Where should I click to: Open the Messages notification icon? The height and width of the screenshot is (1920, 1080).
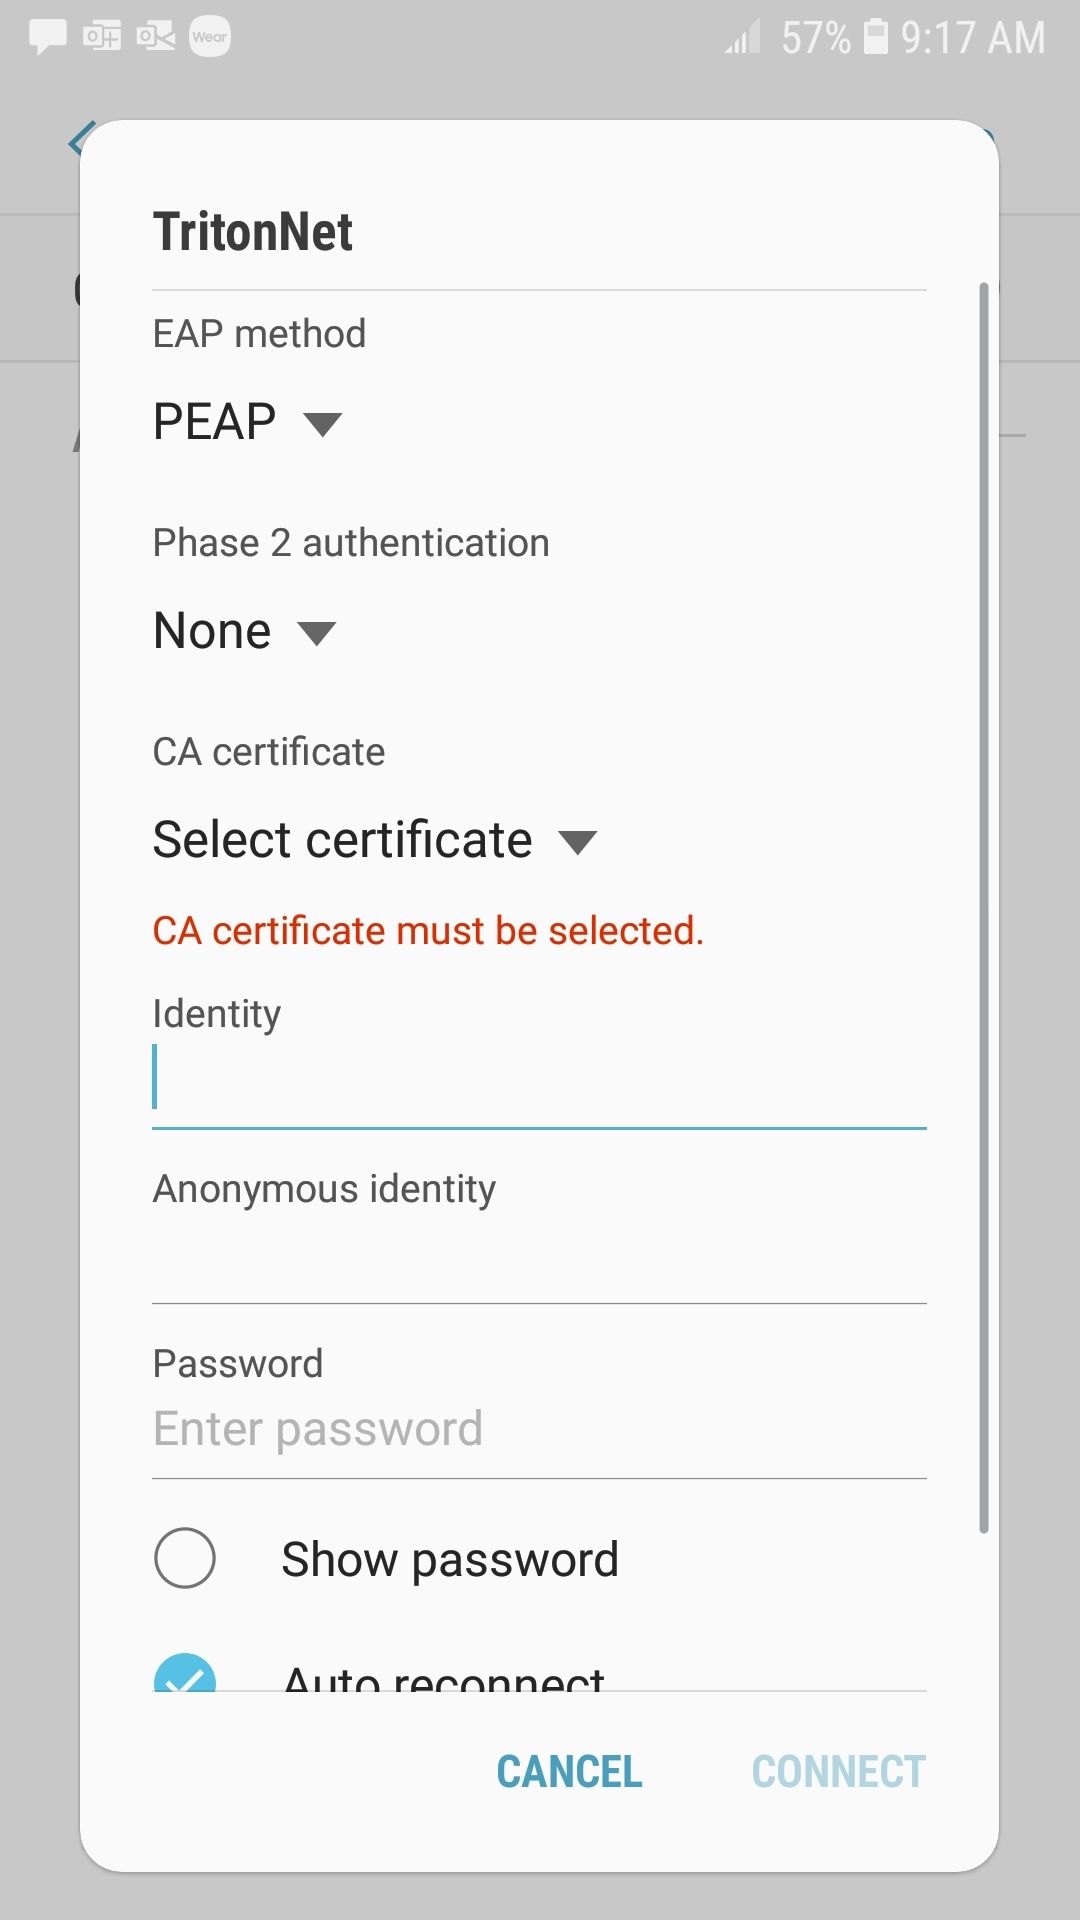[x=47, y=36]
